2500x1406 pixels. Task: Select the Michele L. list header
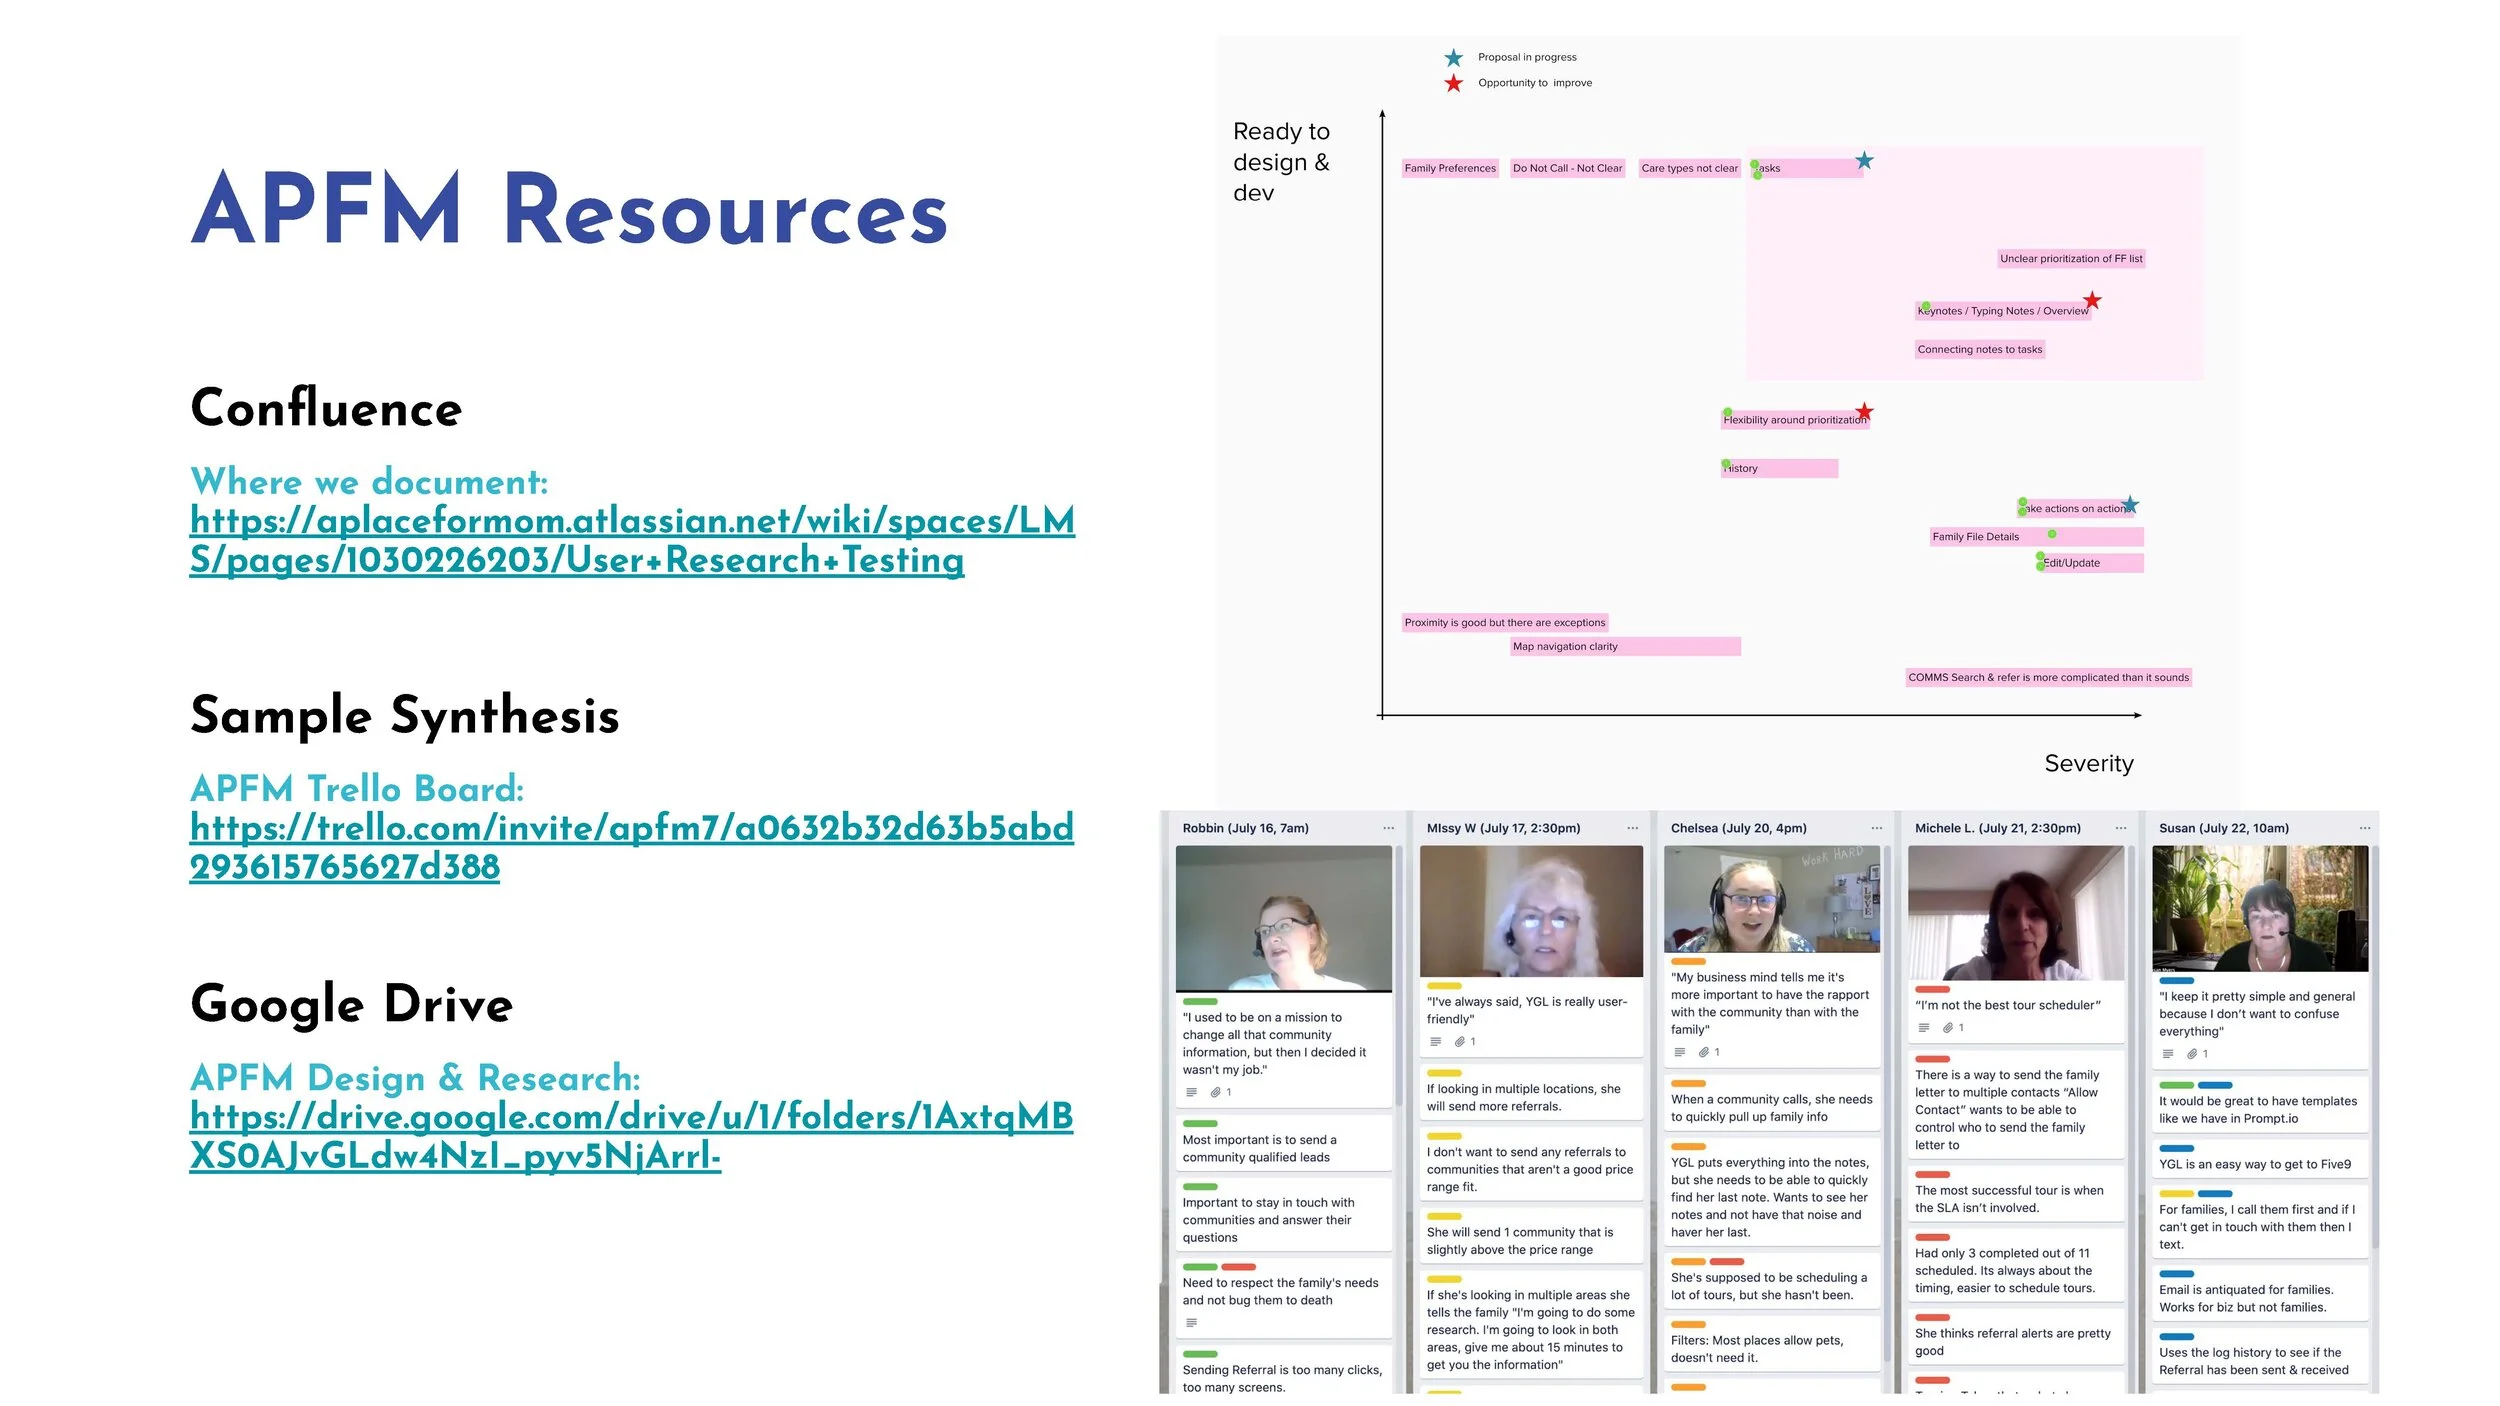pyautogui.click(x=1997, y=828)
